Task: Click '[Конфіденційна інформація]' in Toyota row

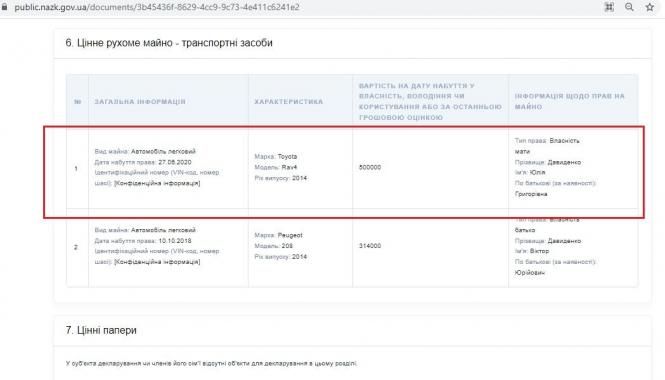Action: point(157,183)
